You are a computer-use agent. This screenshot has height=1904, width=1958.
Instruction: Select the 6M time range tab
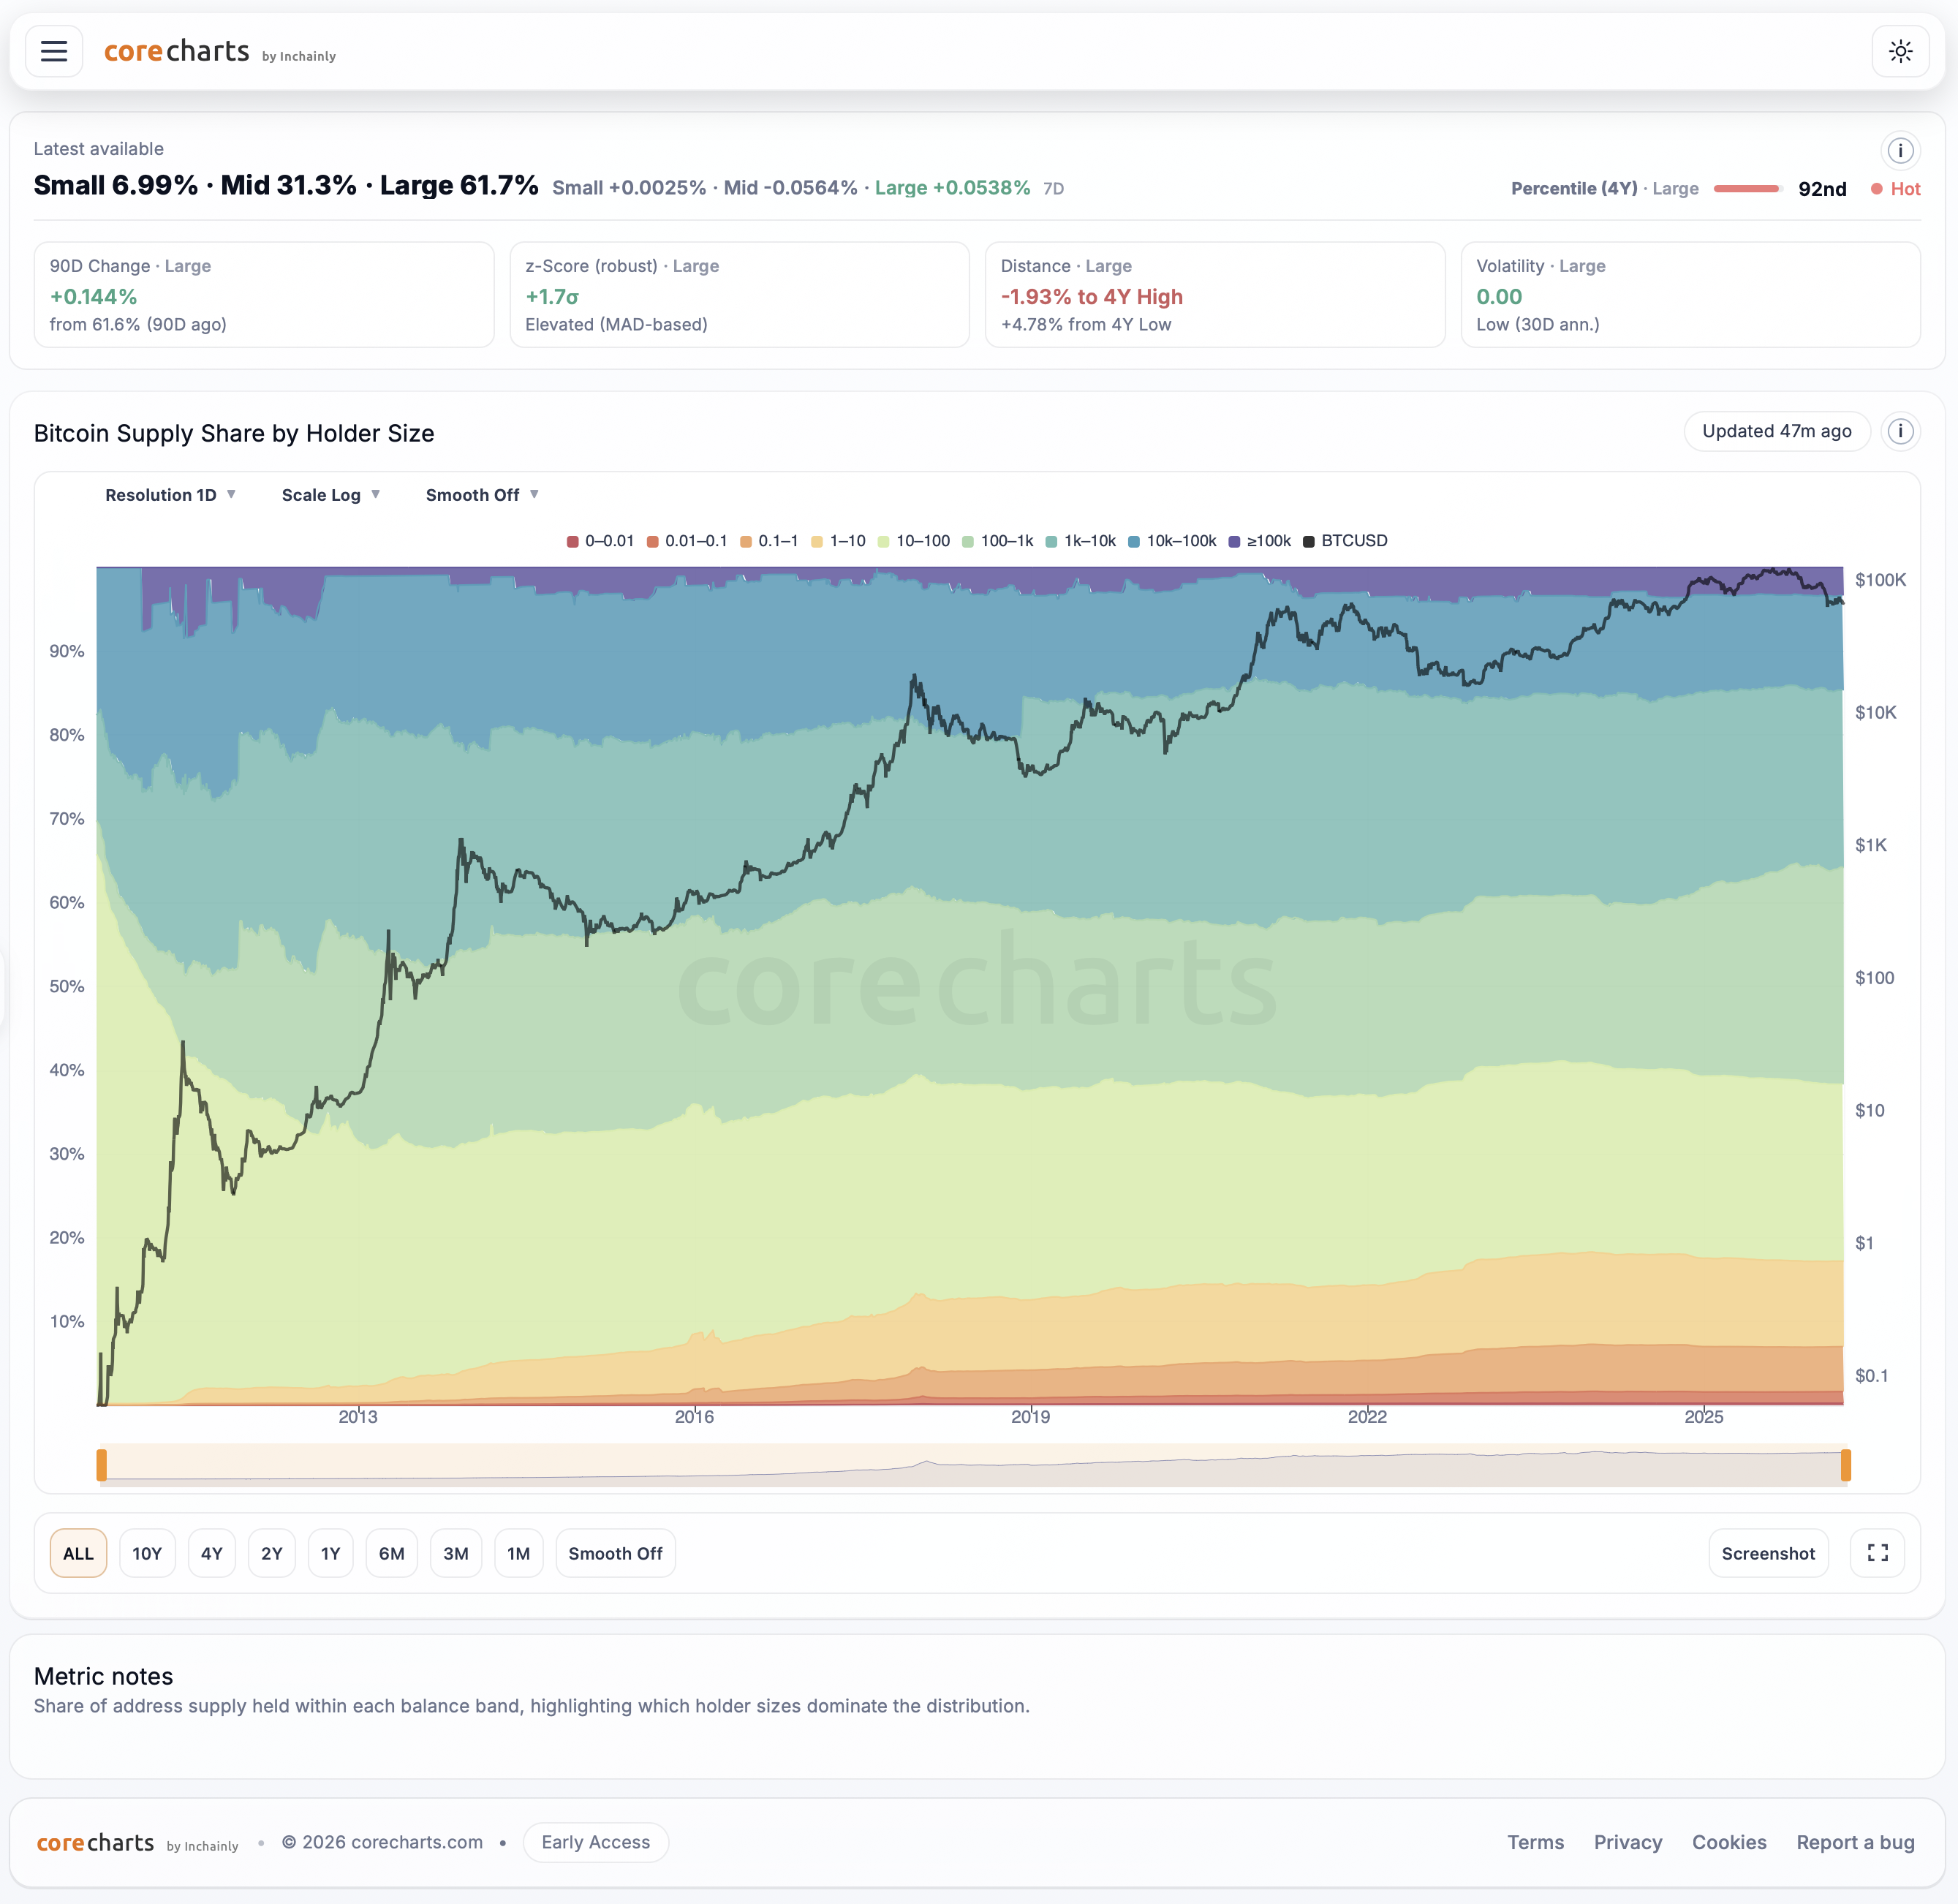tap(392, 1552)
